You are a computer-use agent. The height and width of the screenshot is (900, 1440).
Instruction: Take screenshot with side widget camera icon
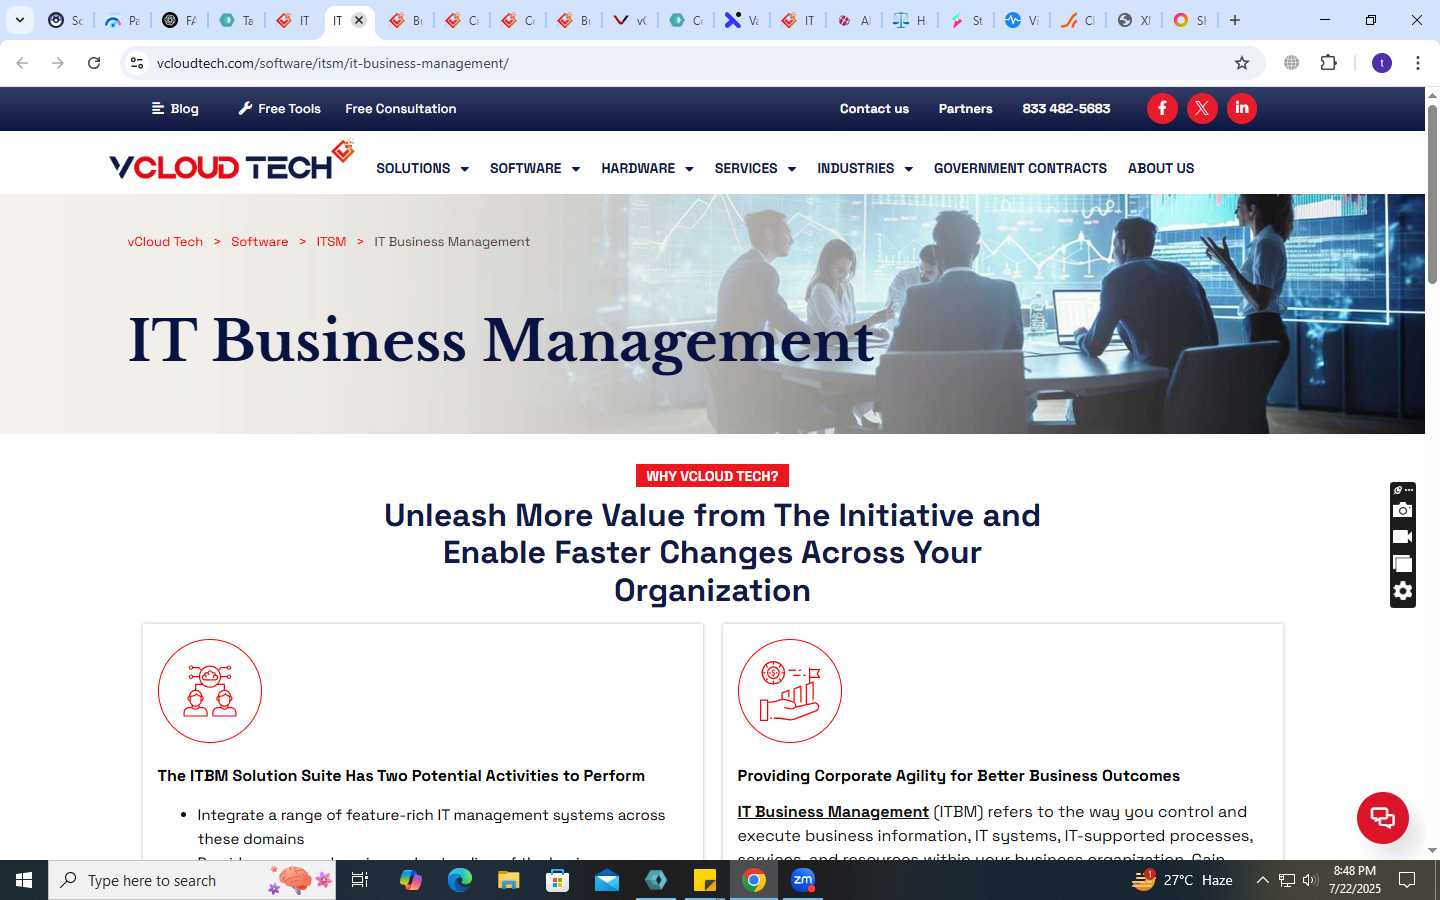coord(1403,510)
